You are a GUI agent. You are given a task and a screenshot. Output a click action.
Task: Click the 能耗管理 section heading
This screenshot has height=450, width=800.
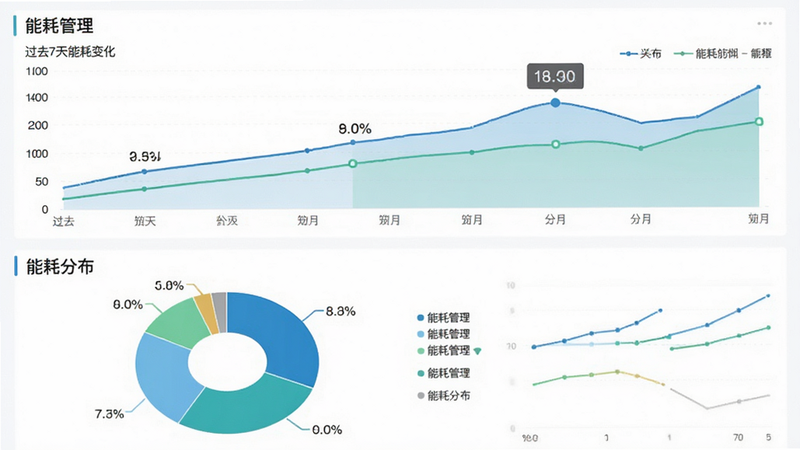click(59, 26)
